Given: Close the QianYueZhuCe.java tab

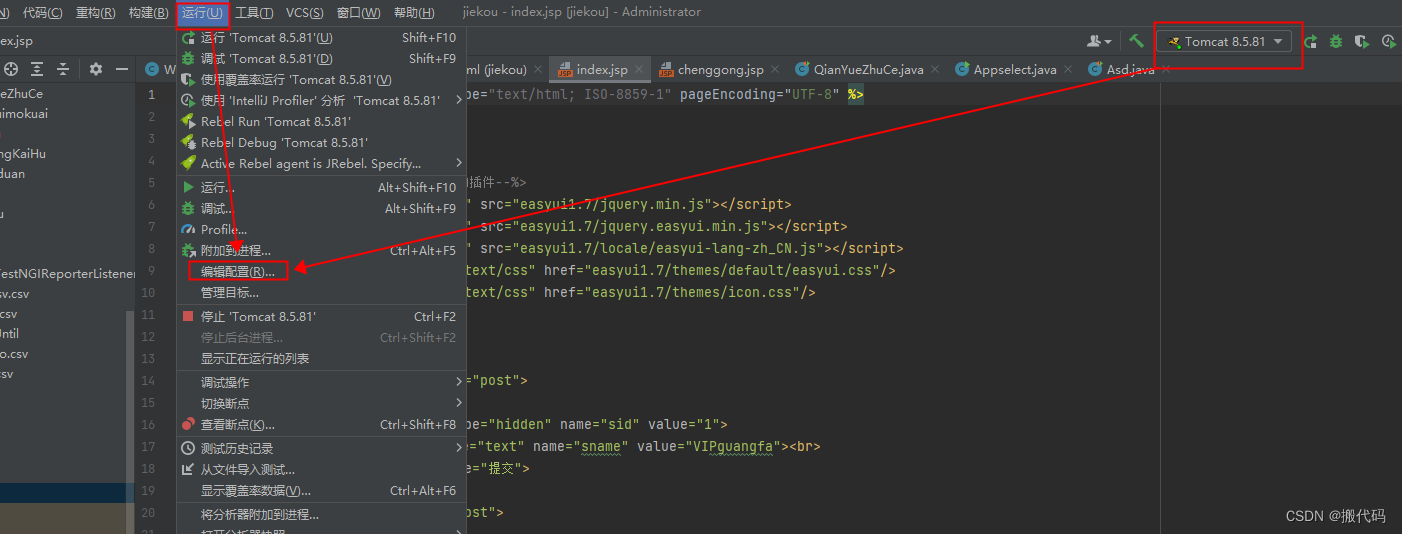Looking at the screenshot, I should [934, 70].
